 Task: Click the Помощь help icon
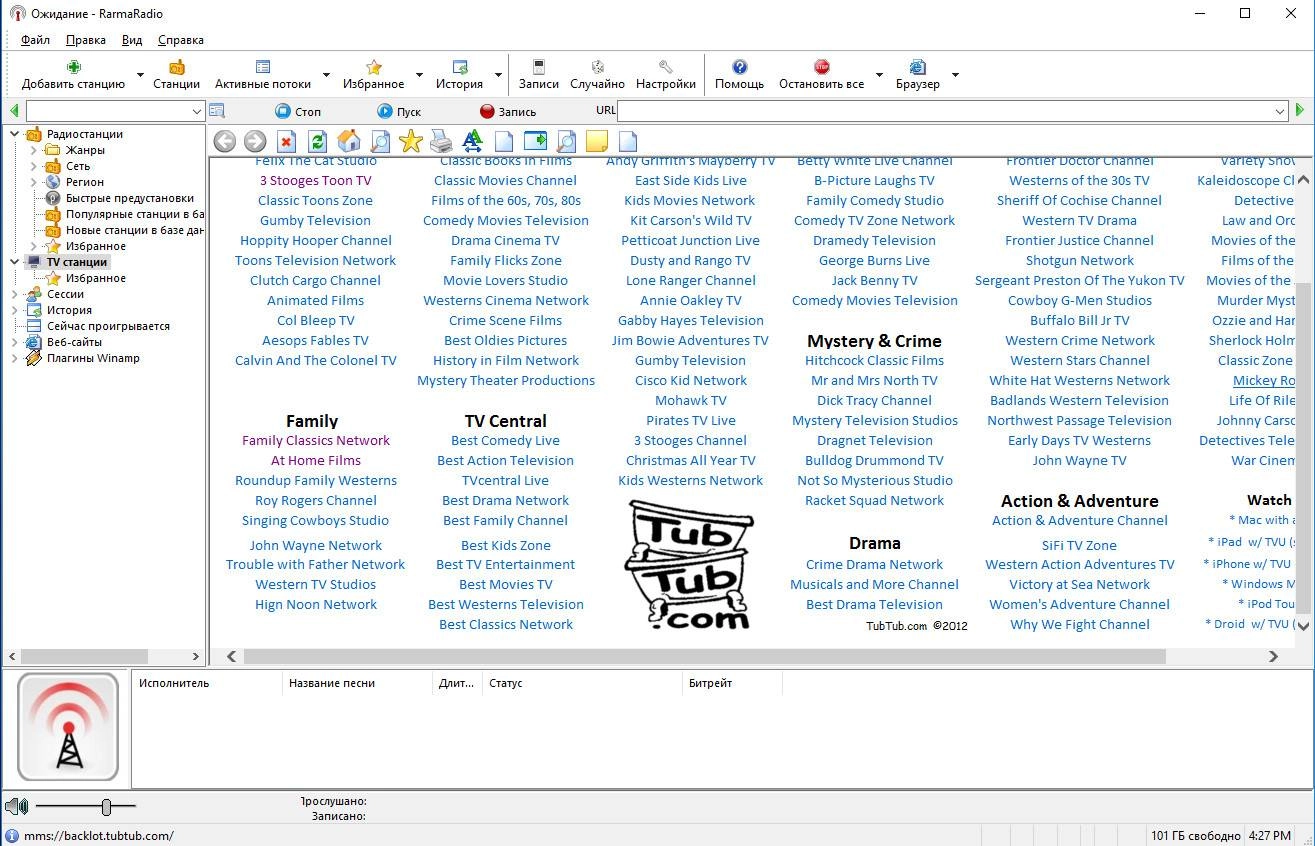[739, 67]
